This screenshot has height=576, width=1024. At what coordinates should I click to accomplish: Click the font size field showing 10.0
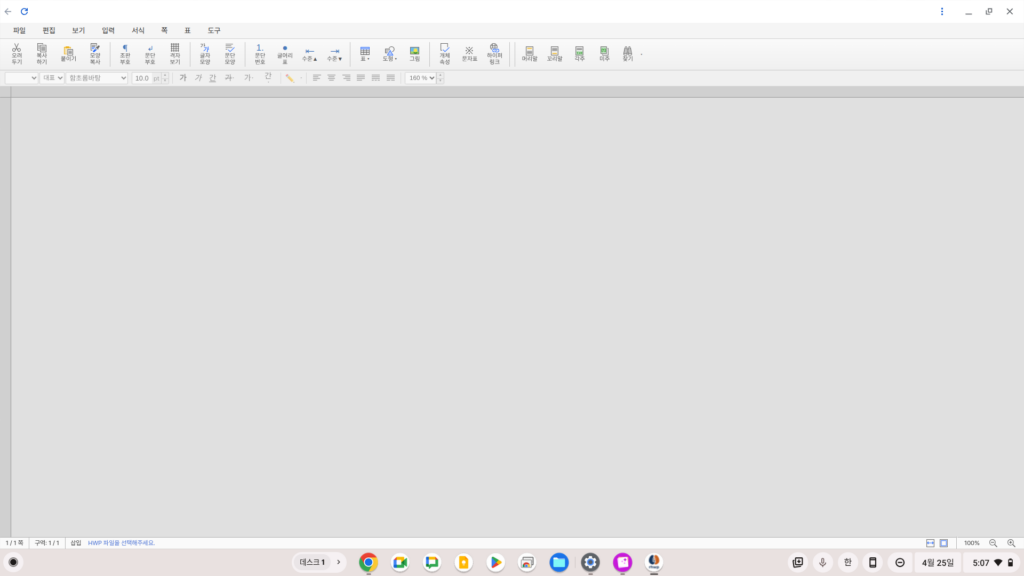point(142,78)
